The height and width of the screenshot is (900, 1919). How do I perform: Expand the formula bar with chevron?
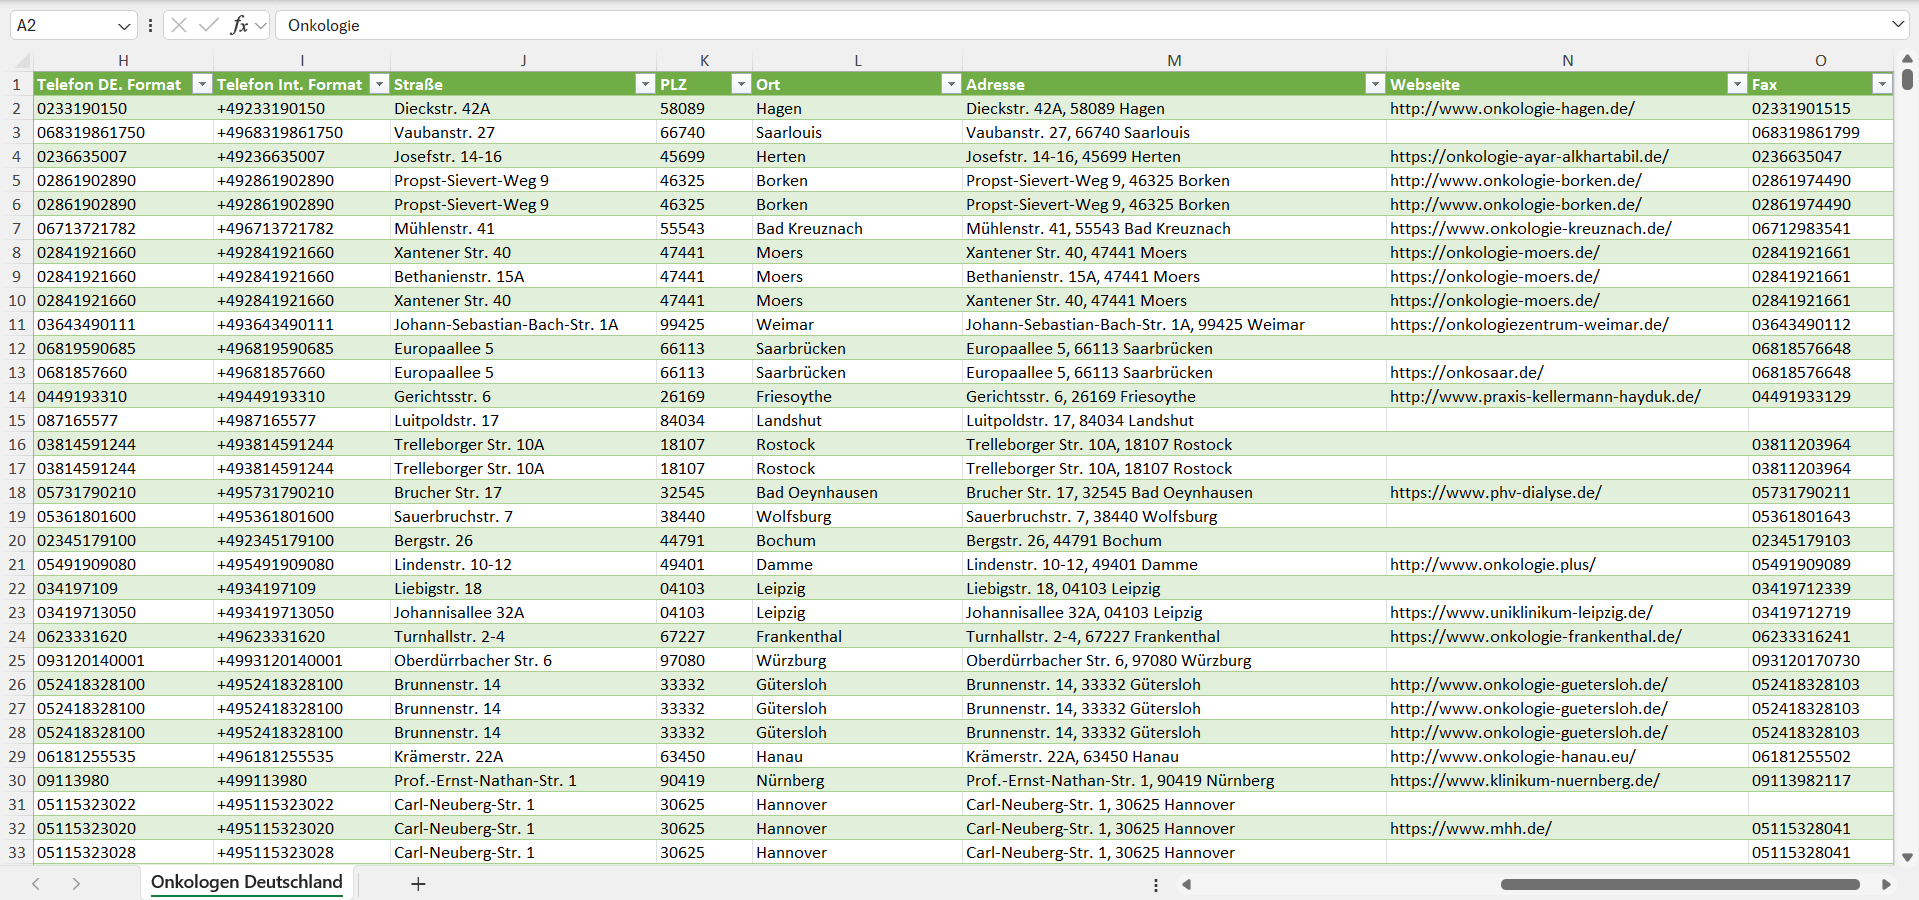coord(1897,25)
